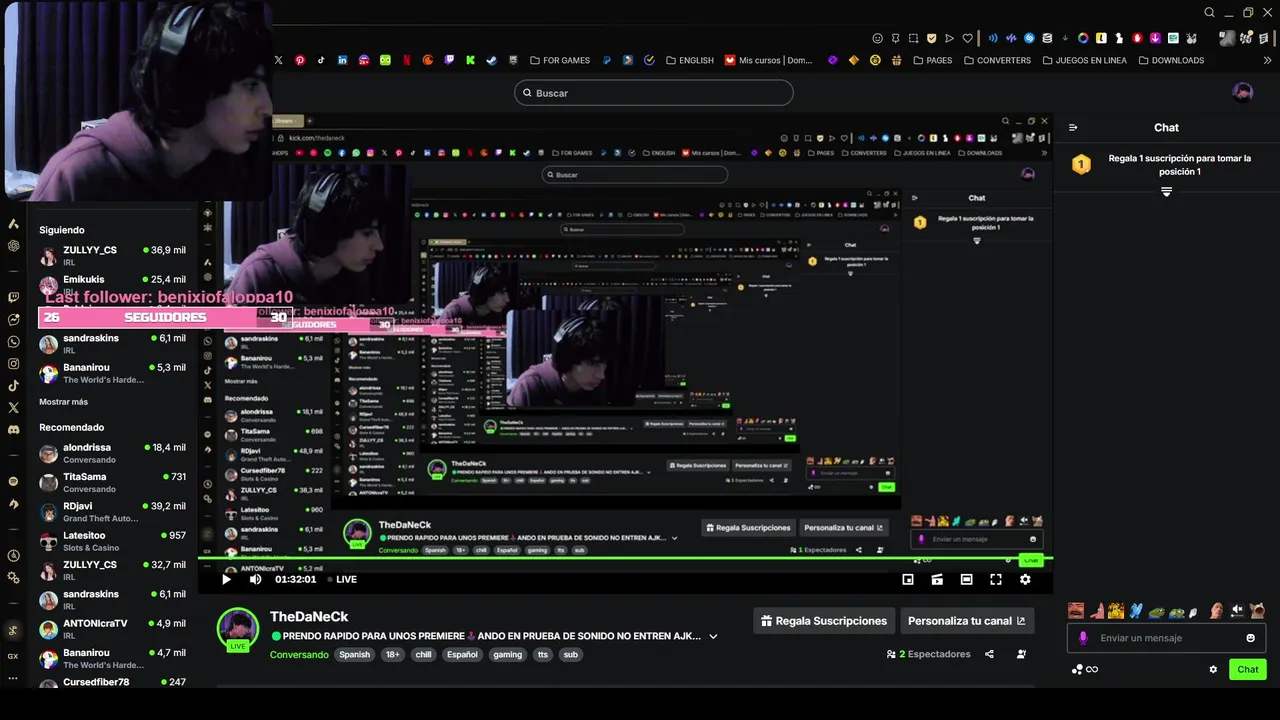1280x720 pixels.
Task: Open the JUEGOS EN LINEA bookmarks folder
Action: [1085, 60]
